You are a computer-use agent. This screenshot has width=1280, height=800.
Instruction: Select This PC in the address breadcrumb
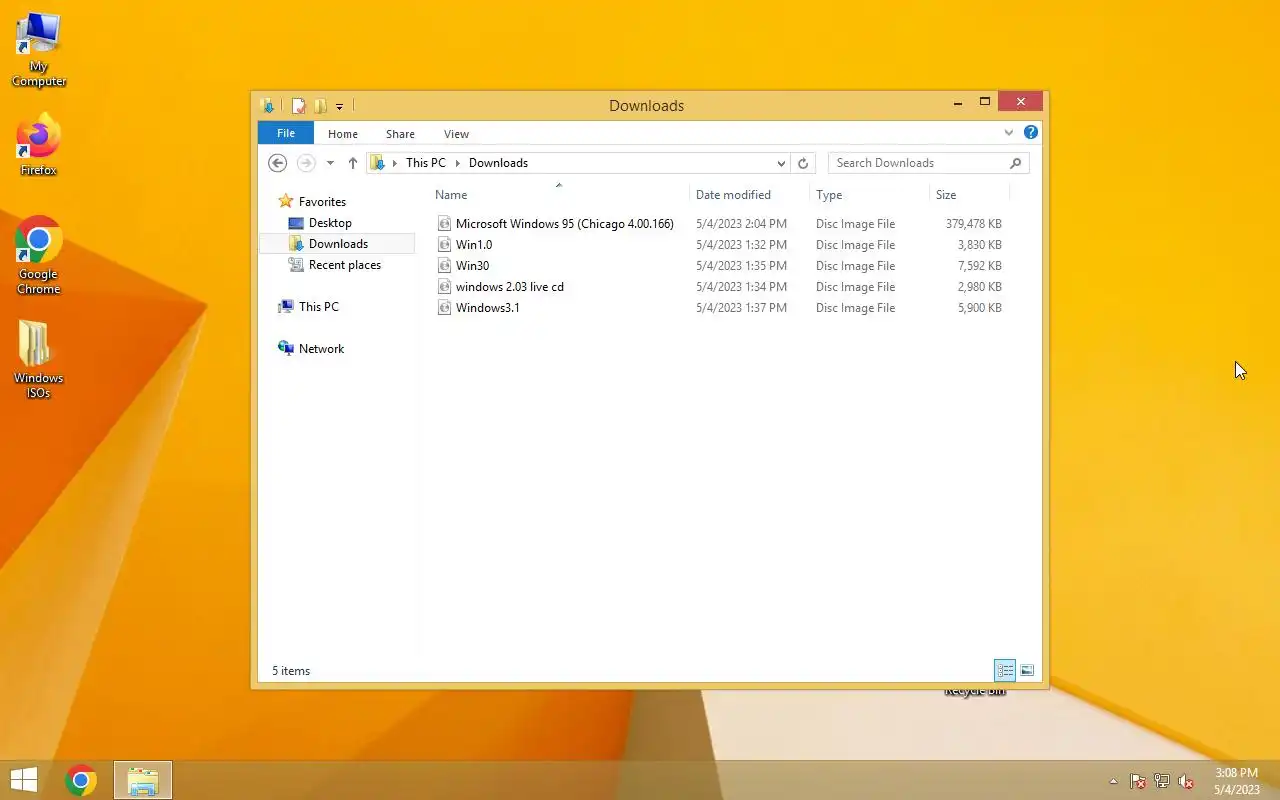point(426,163)
